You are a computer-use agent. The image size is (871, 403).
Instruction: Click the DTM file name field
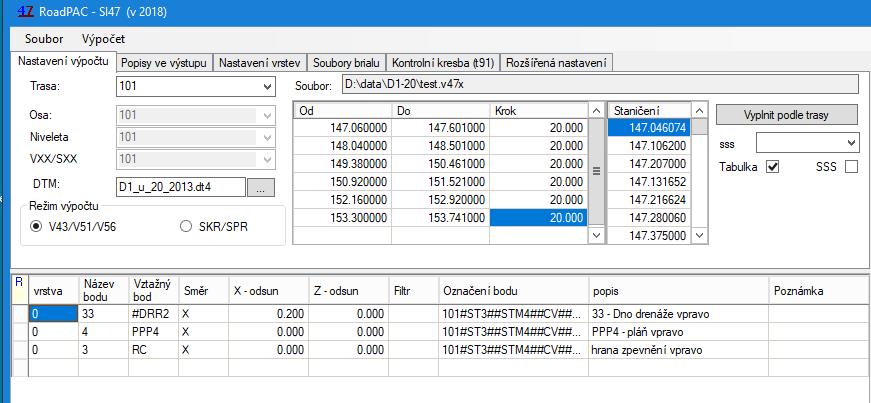point(181,187)
